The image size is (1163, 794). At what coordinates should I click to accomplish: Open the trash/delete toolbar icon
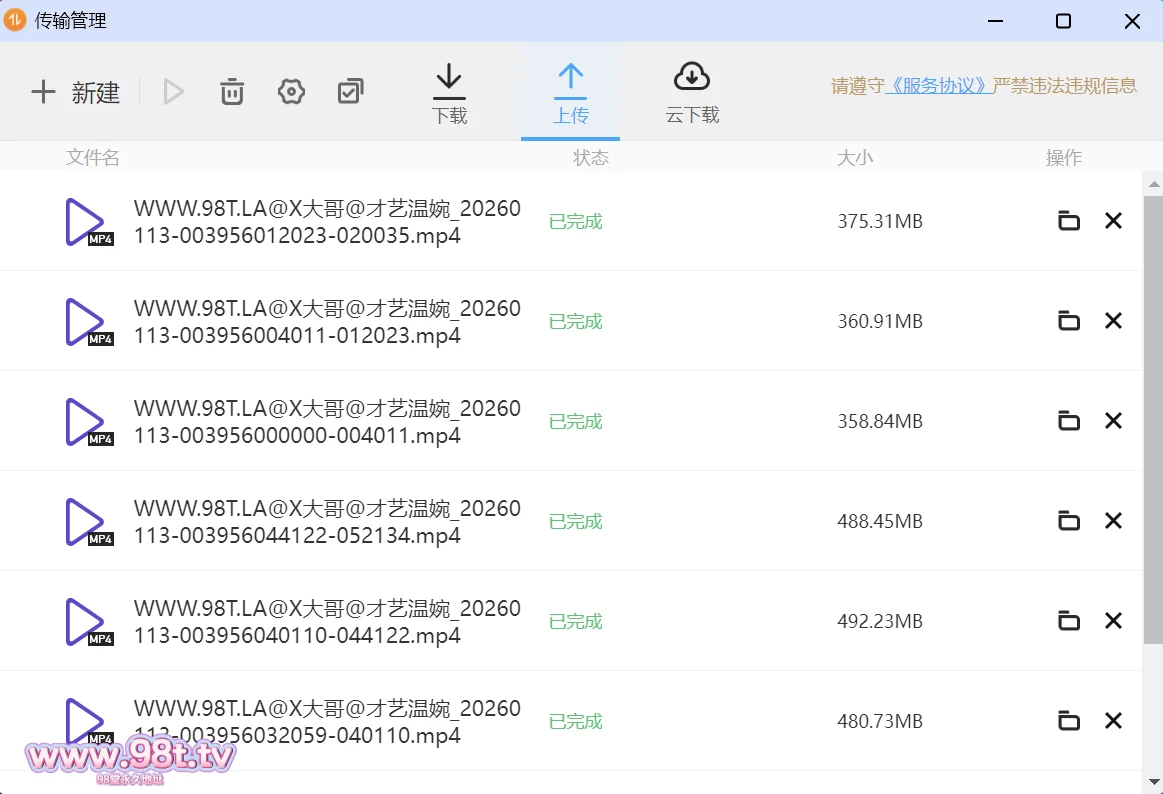tap(232, 91)
